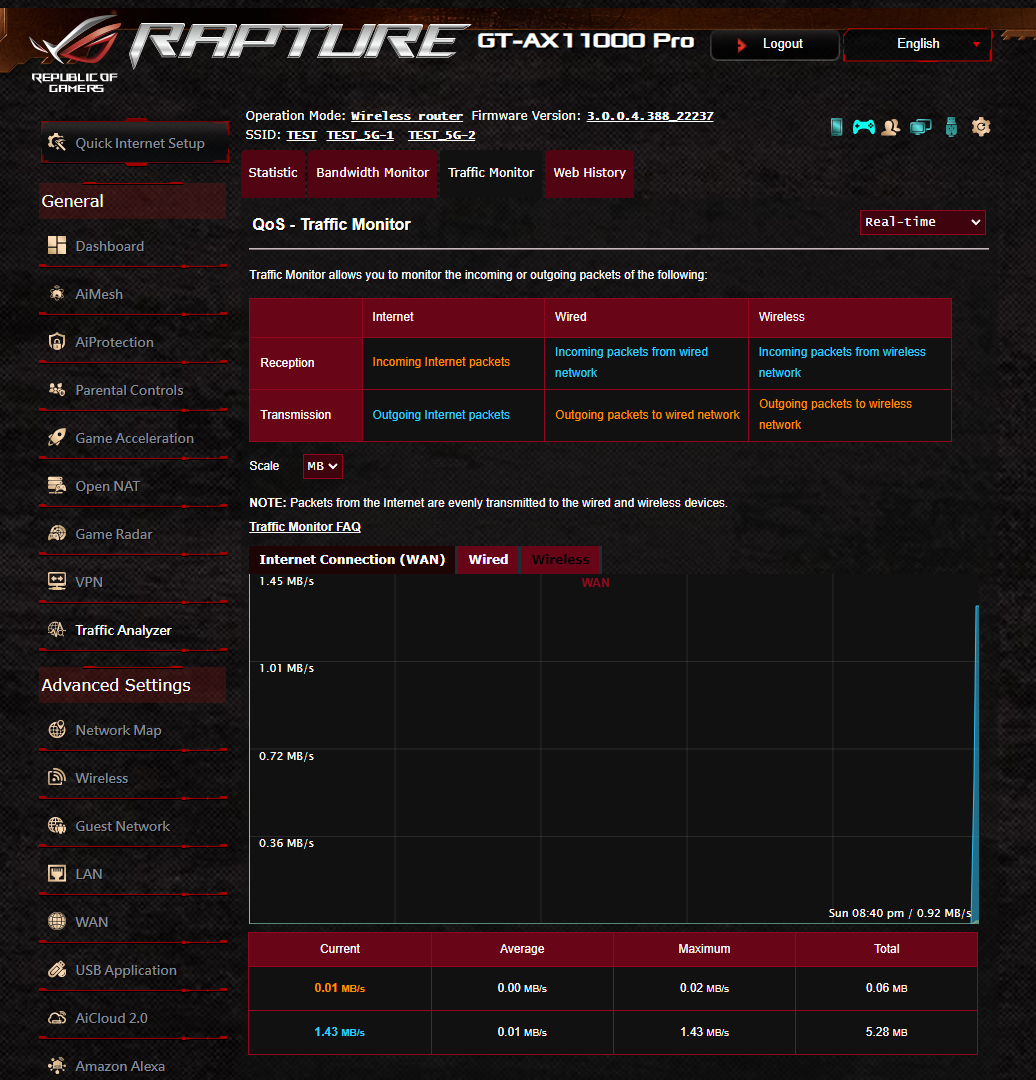This screenshot has height=1080, width=1036.
Task: Click the 'Average' column header
Action: [x=522, y=949]
